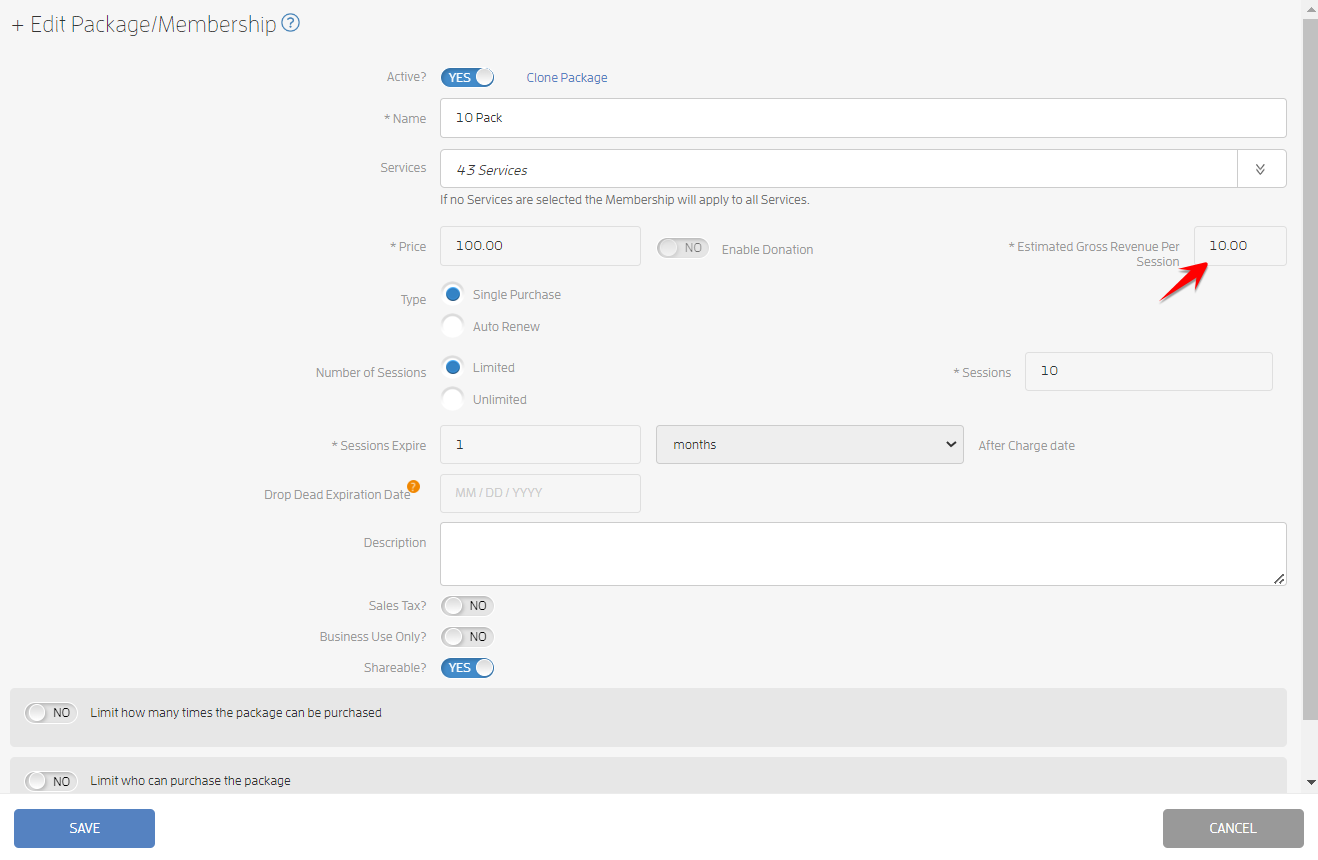The height and width of the screenshot is (860, 1318).
Task: Click the Description resize handle
Action: [1279, 578]
